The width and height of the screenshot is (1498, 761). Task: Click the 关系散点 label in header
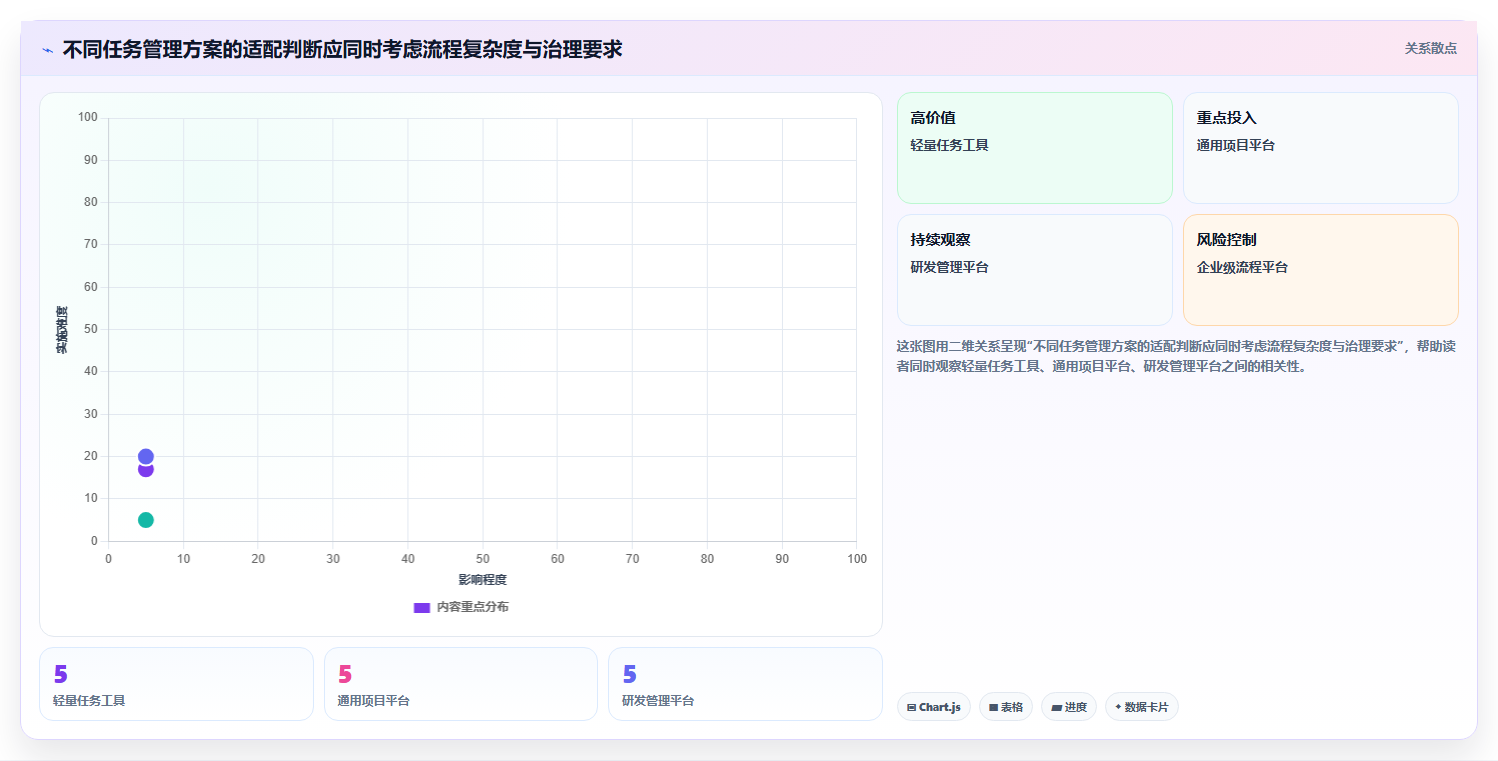1431,48
